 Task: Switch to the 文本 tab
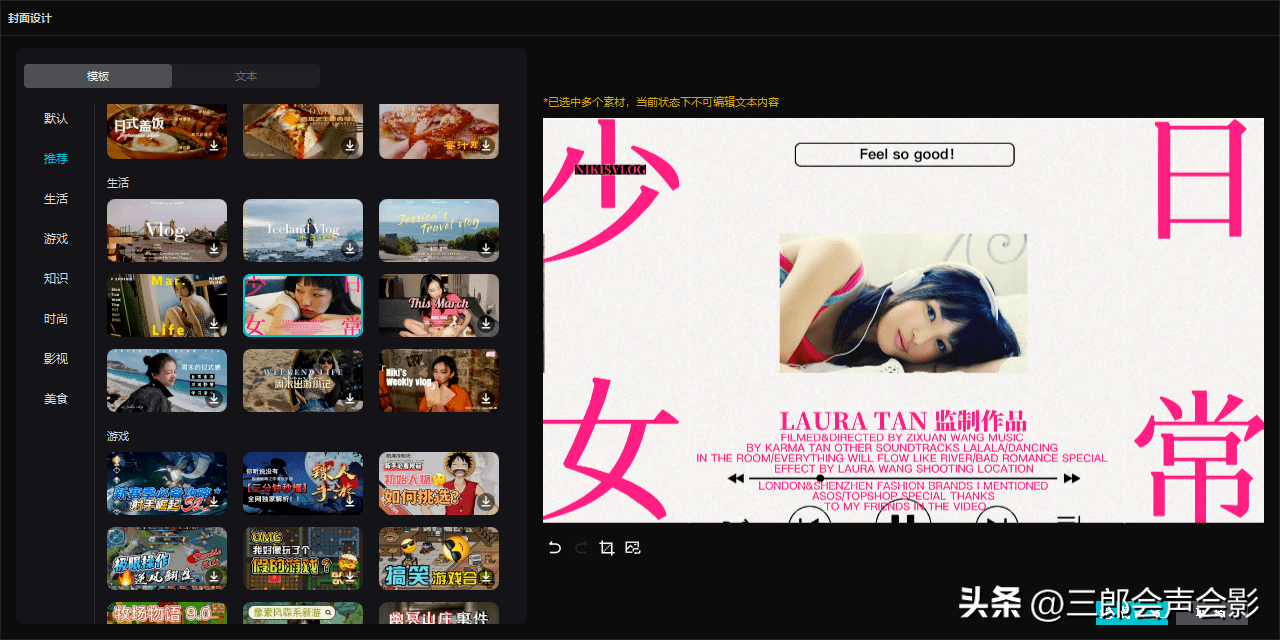click(x=246, y=76)
